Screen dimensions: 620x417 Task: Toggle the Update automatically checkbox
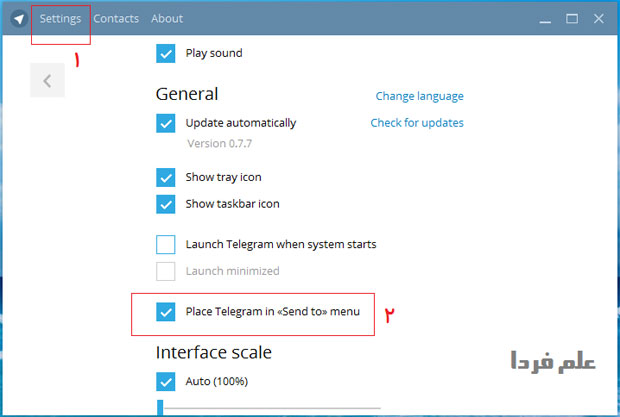tap(166, 123)
